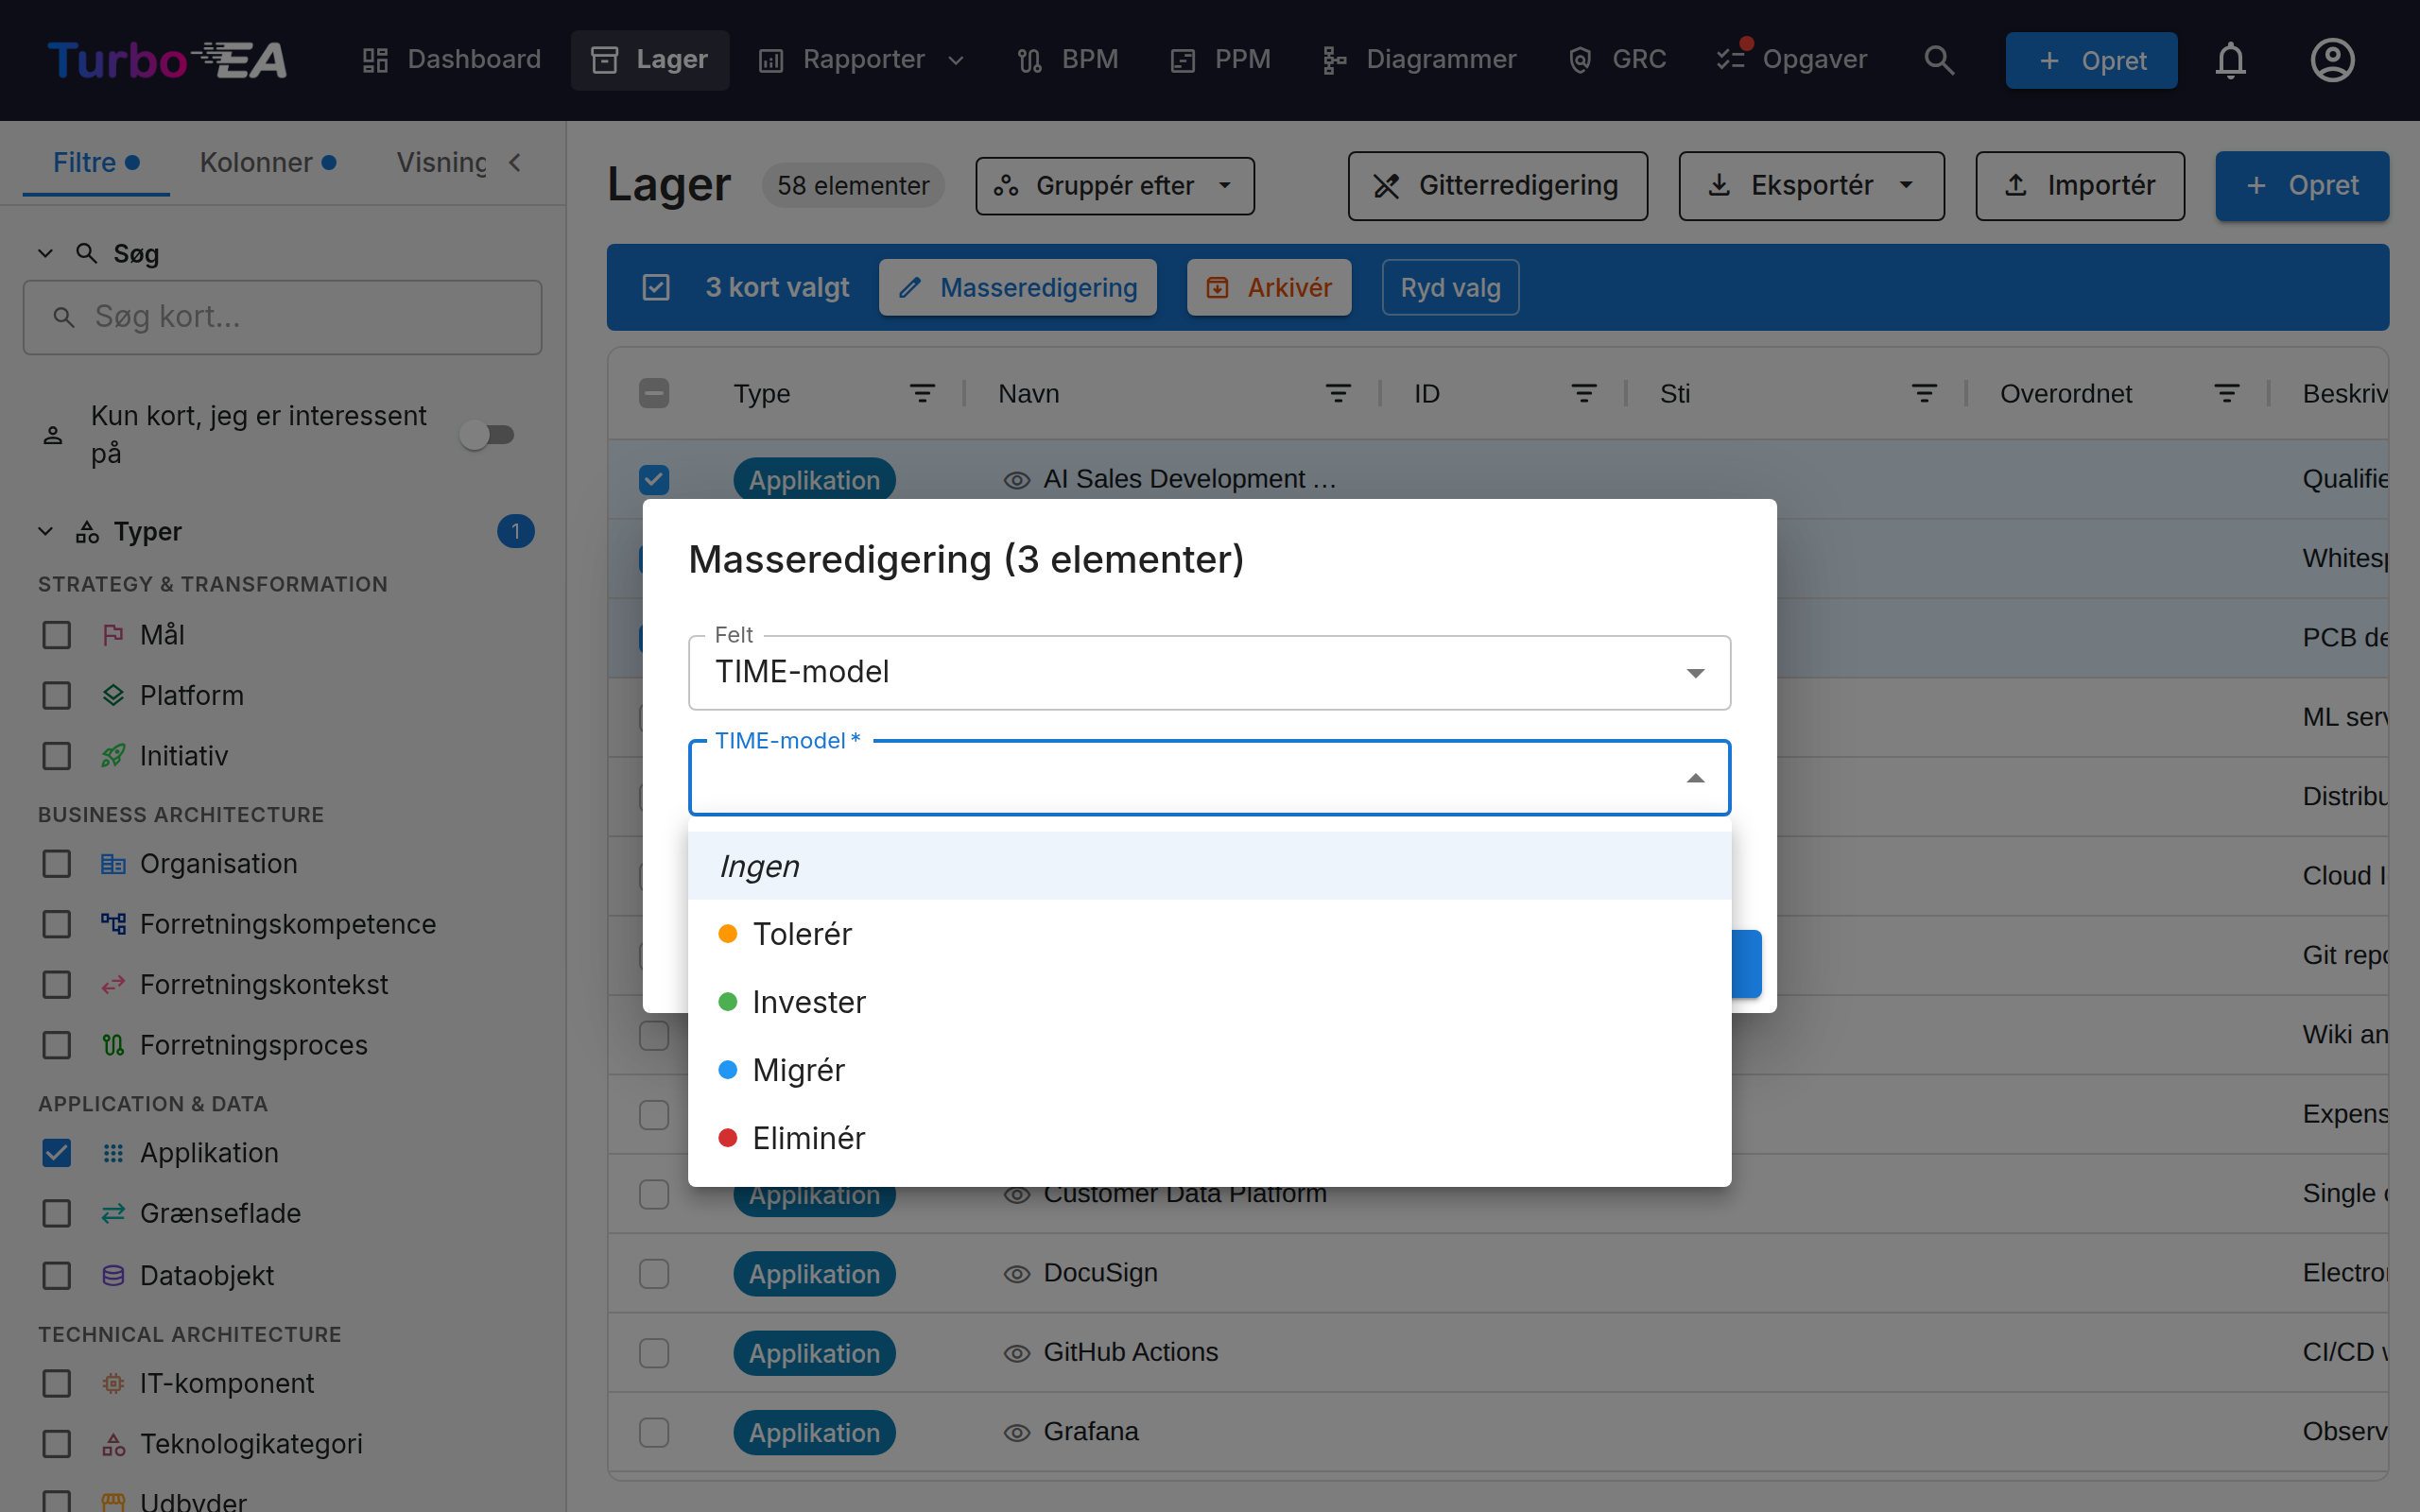This screenshot has height=1512, width=2420.
Task: Collapse the filter sidebar with chevron
Action: (515, 162)
